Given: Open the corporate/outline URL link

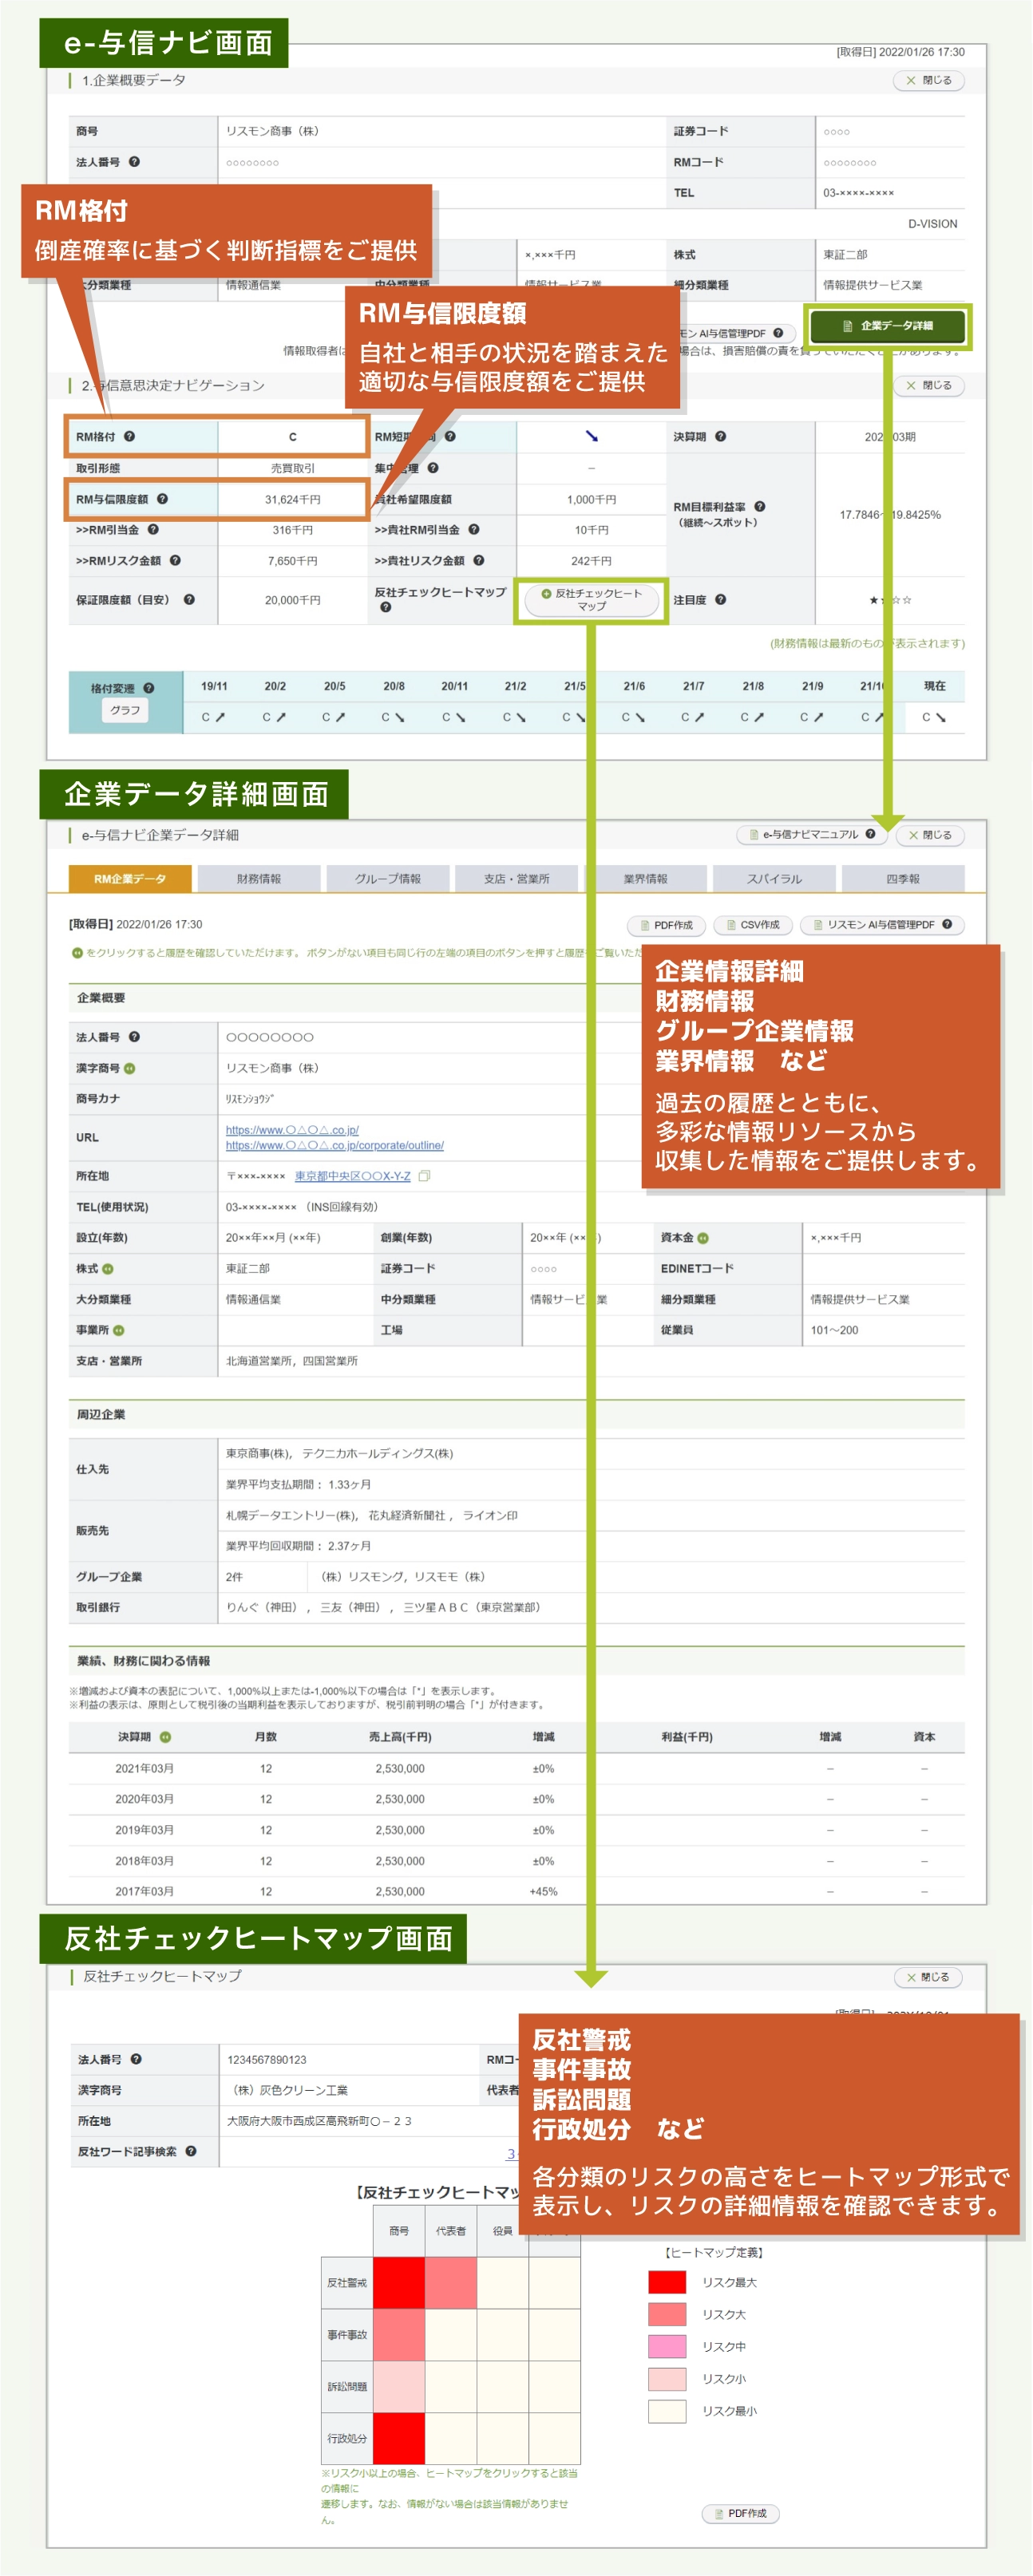Looking at the screenshot, I should click(x=334, y=1145).
